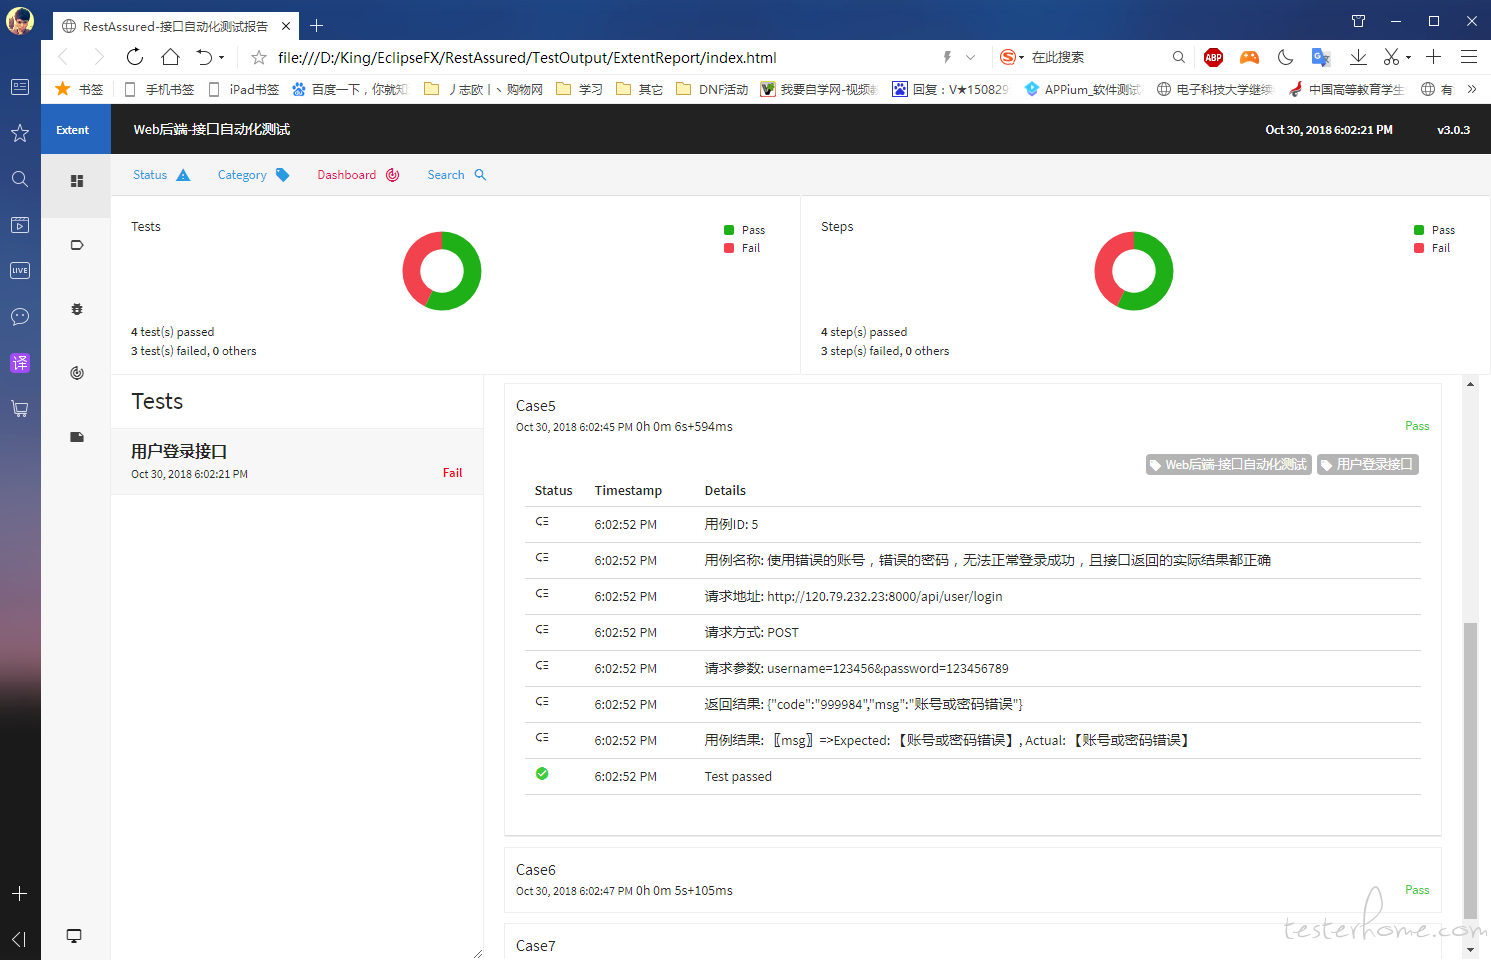
Task: Open sidebar shopping cart icon
Action: [20, 408]
